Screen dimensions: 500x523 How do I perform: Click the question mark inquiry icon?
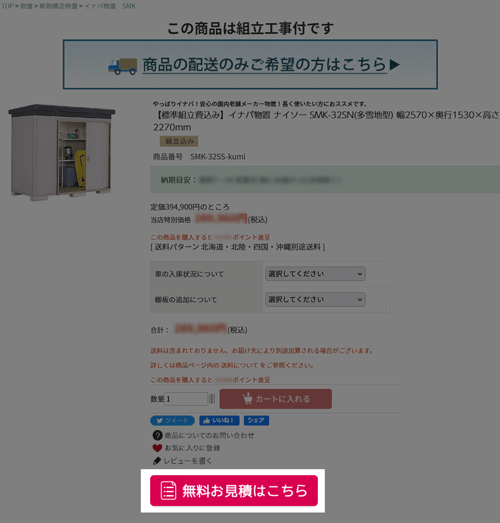(x=157, y=435)
